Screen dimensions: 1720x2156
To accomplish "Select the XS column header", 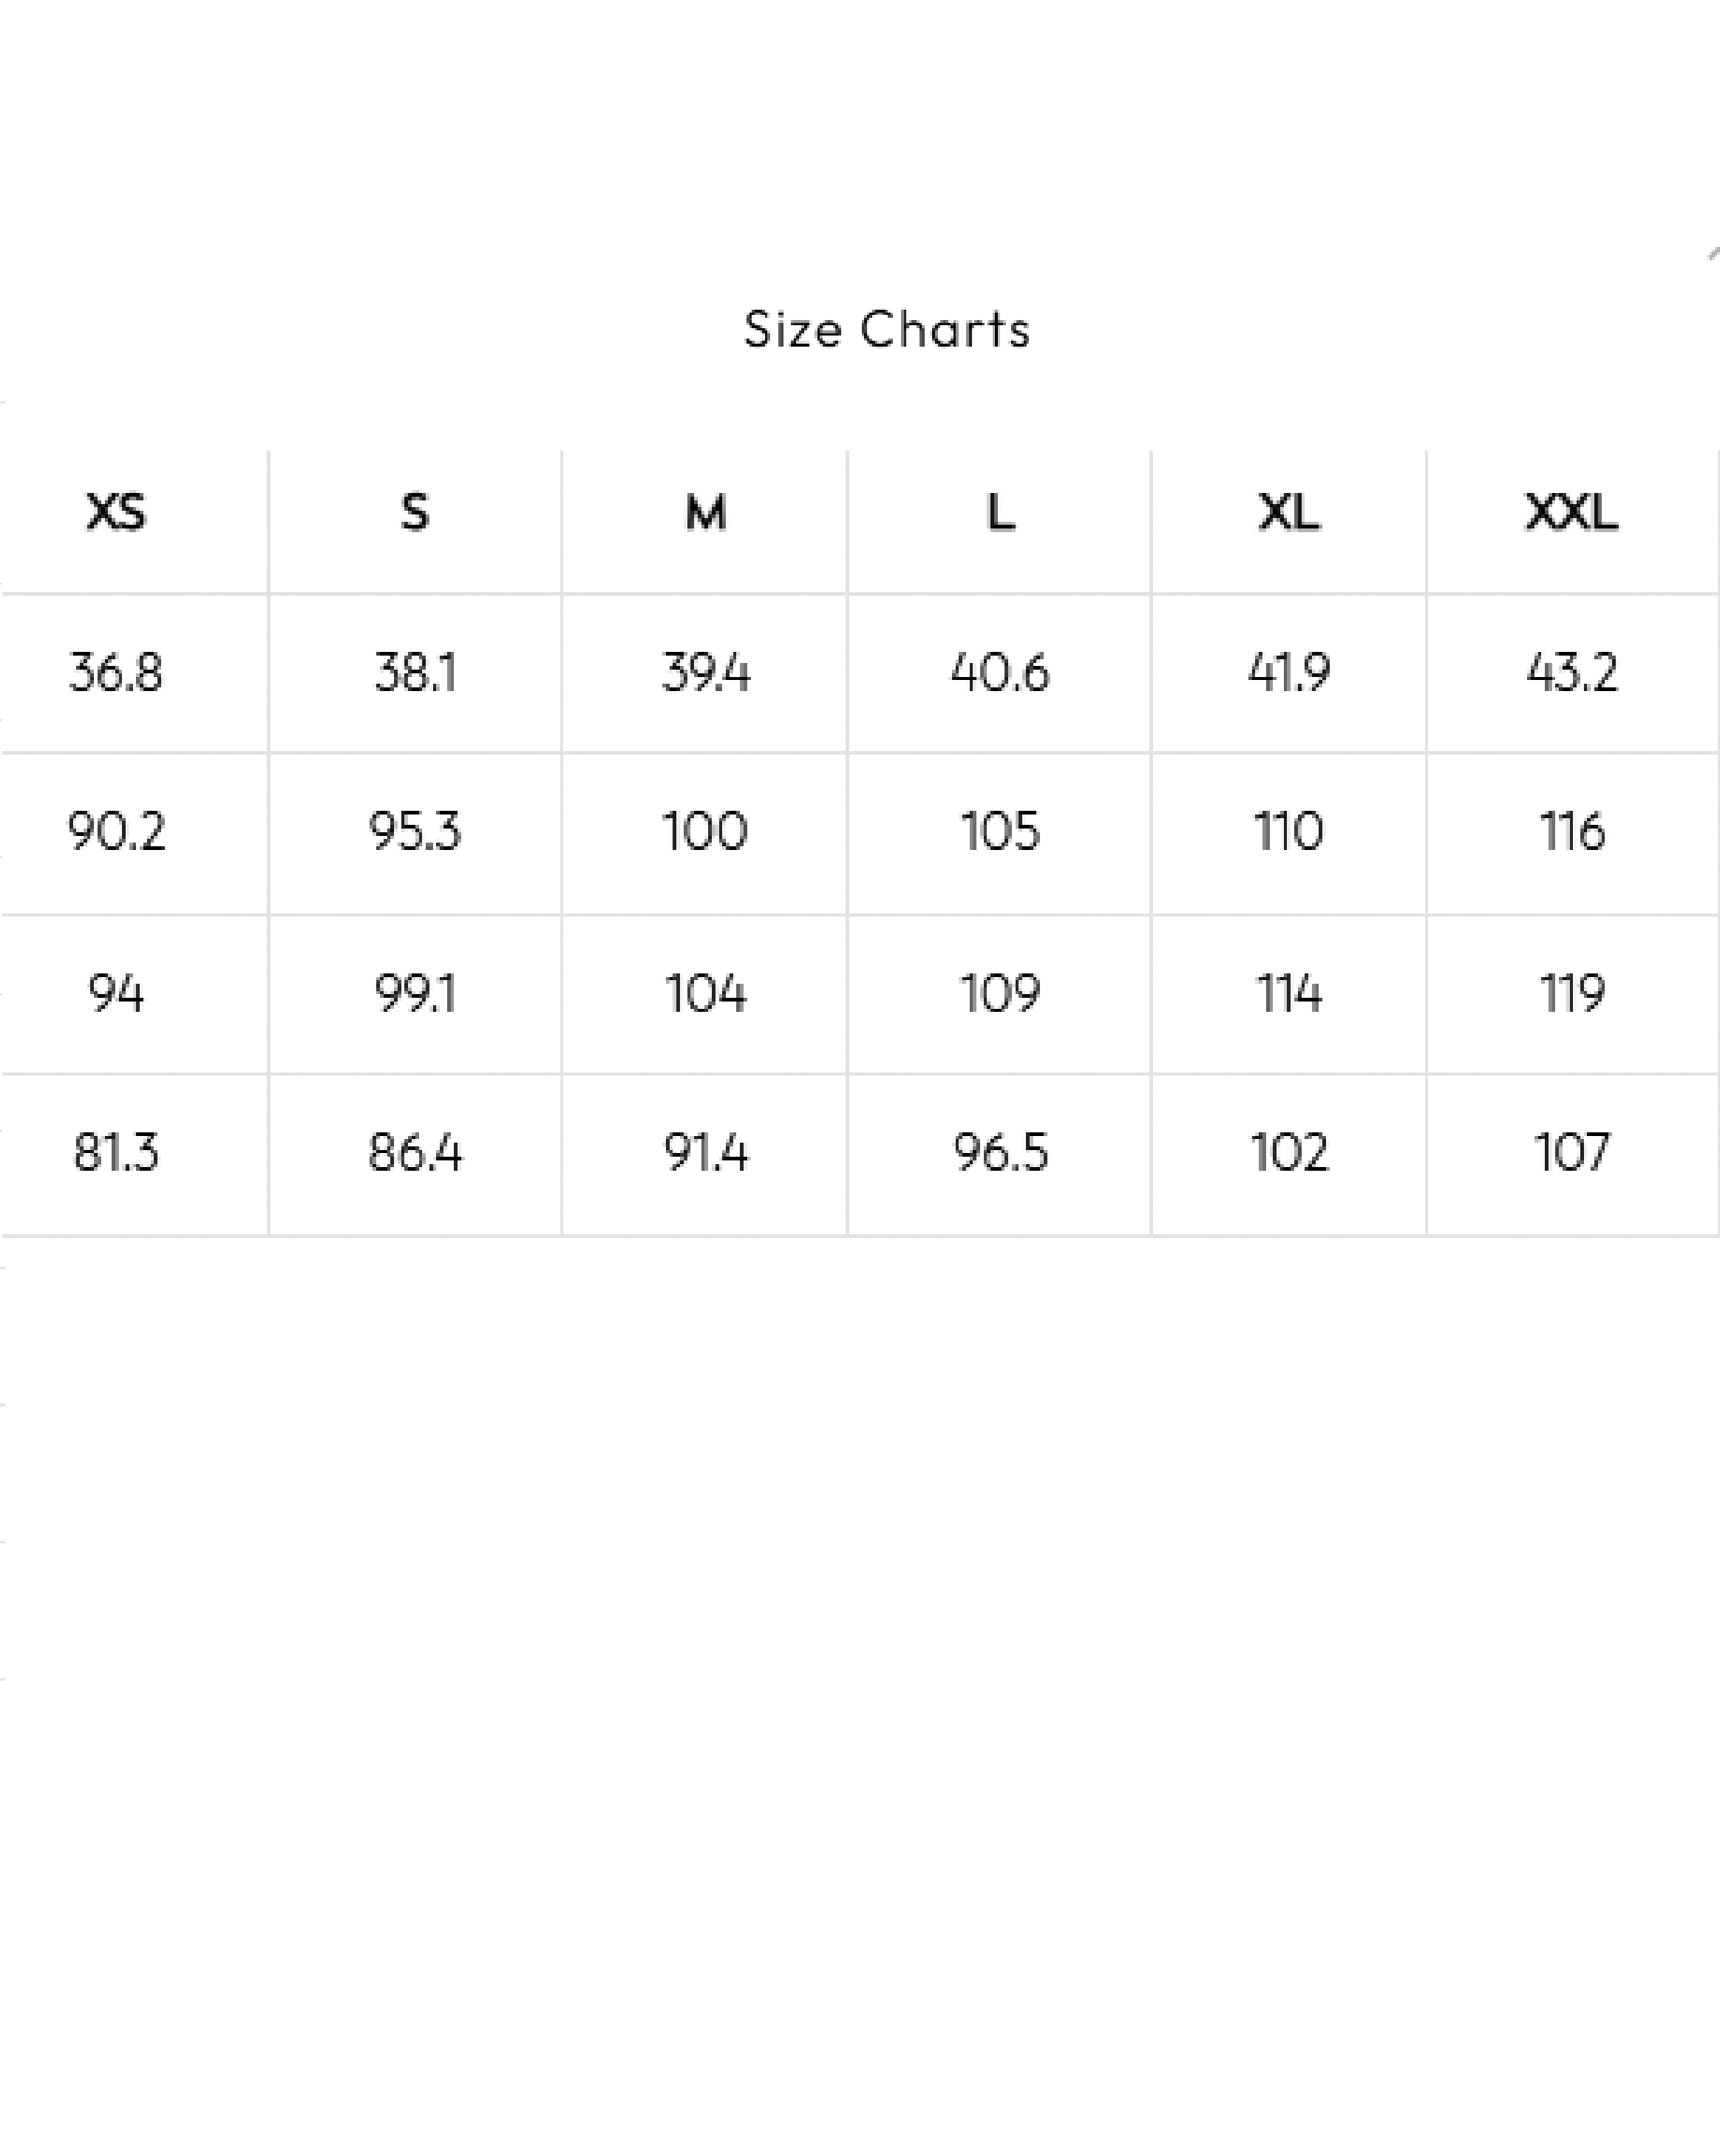I will pyautogui.click(x=116, y=513).
